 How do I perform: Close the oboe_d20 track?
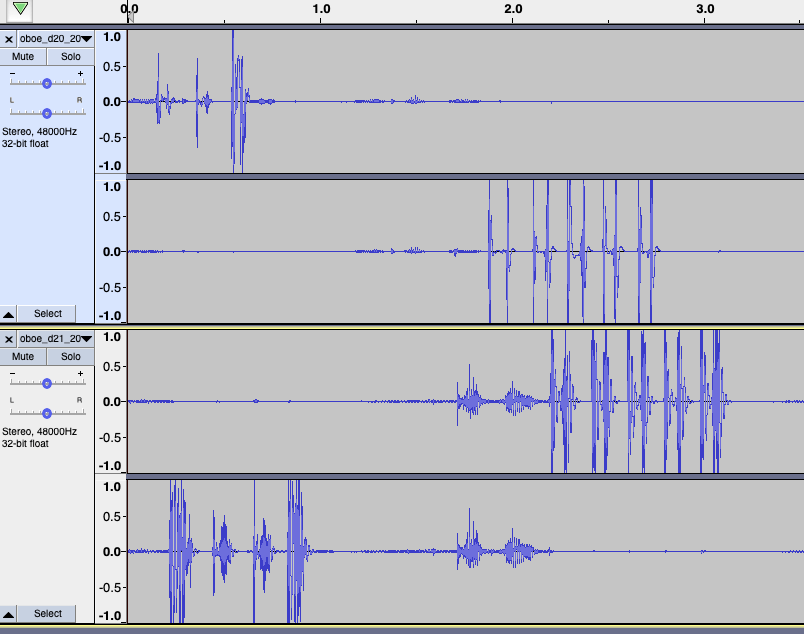[9, 39]
